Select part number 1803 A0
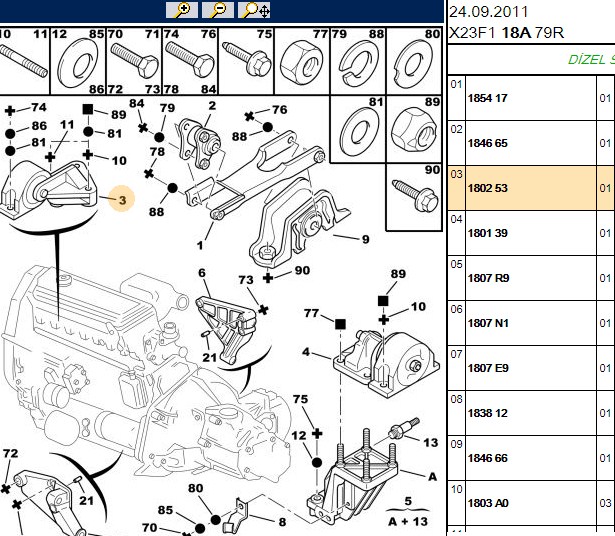This screenshot has width=615, height=536. click(488, 503)
